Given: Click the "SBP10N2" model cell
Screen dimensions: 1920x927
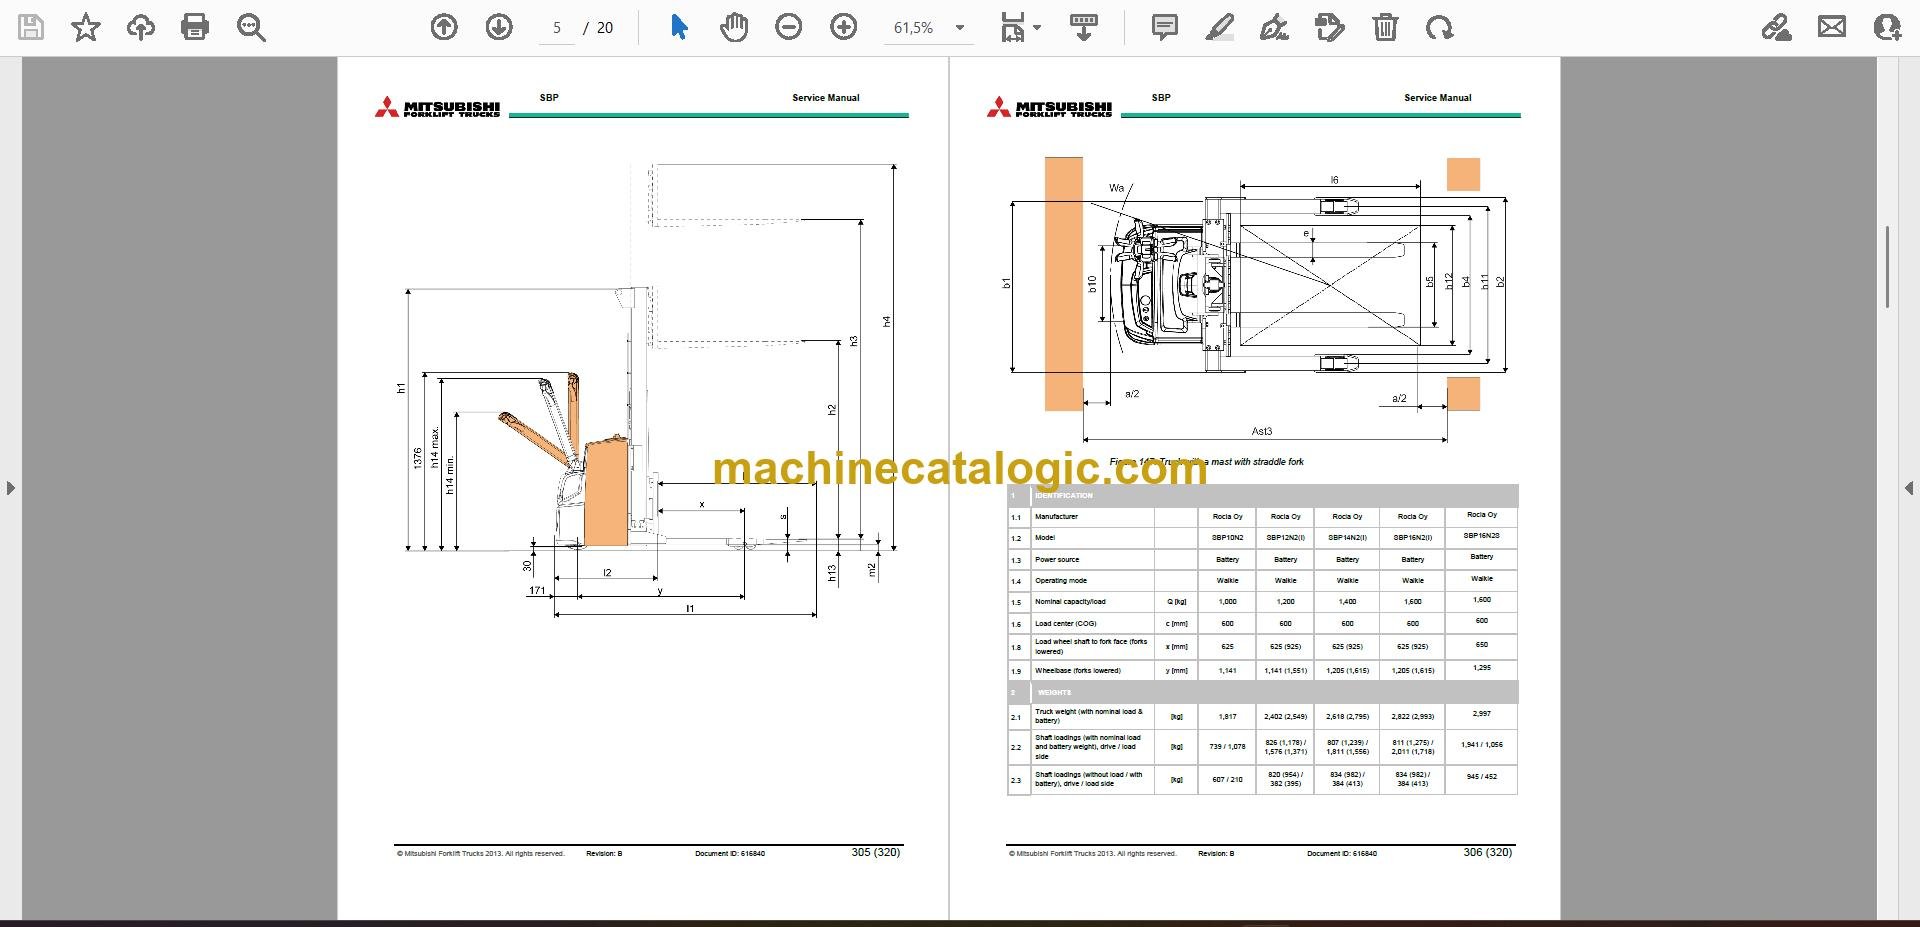Looking at the screenshot, I should click(x=1227, y=538).
